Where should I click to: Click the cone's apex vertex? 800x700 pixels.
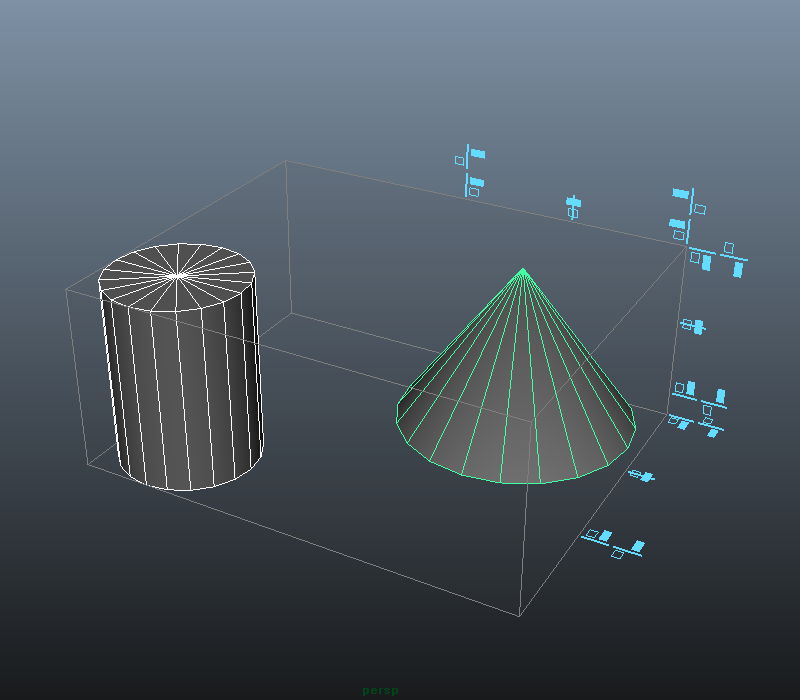click(523, 268)
